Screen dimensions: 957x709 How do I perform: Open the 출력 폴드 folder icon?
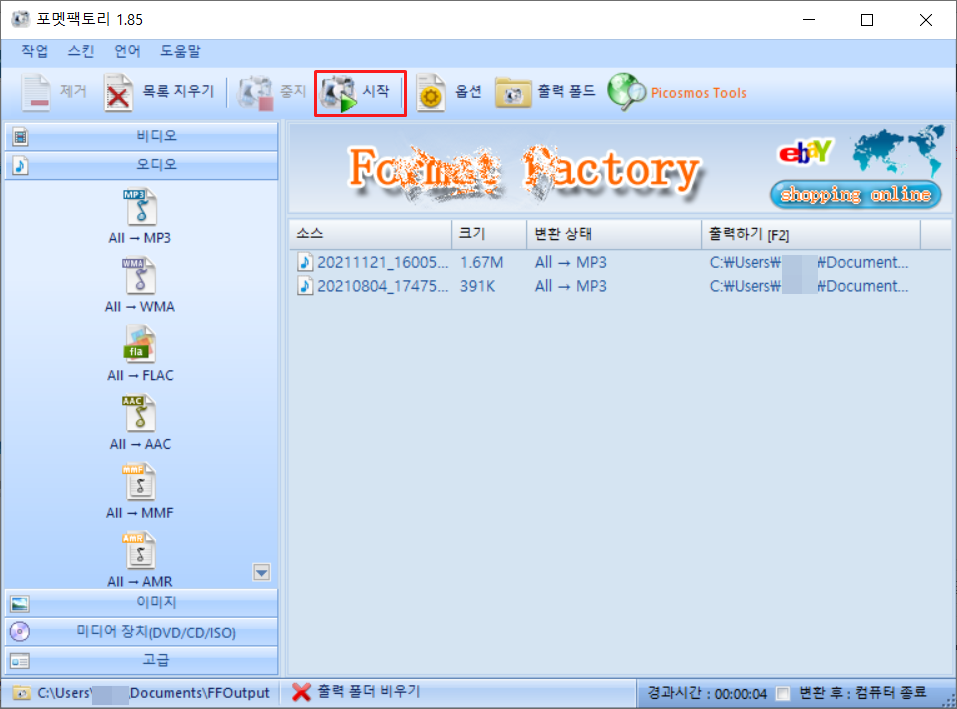(x=513, y=93)
